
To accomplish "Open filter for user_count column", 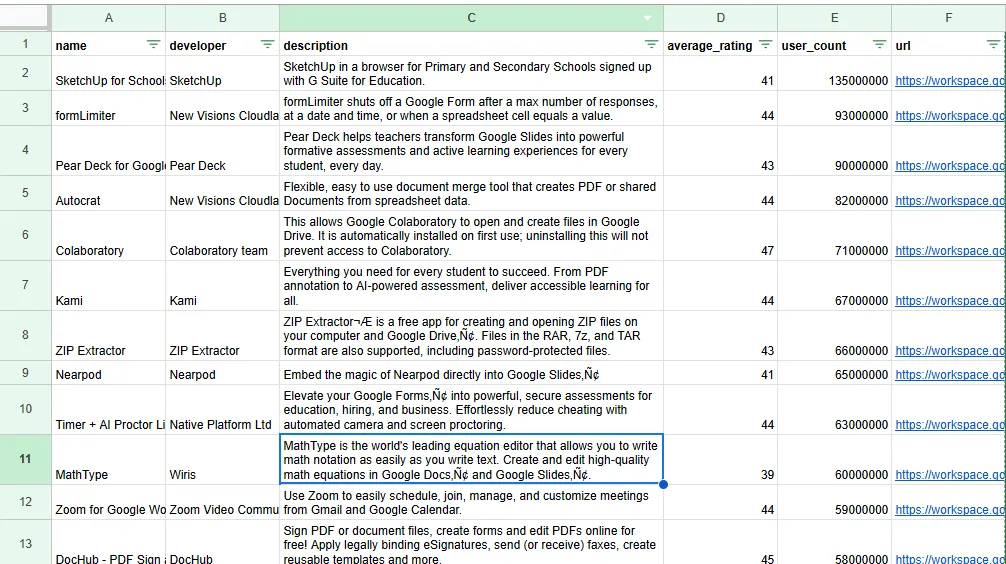I will [879, 44].
